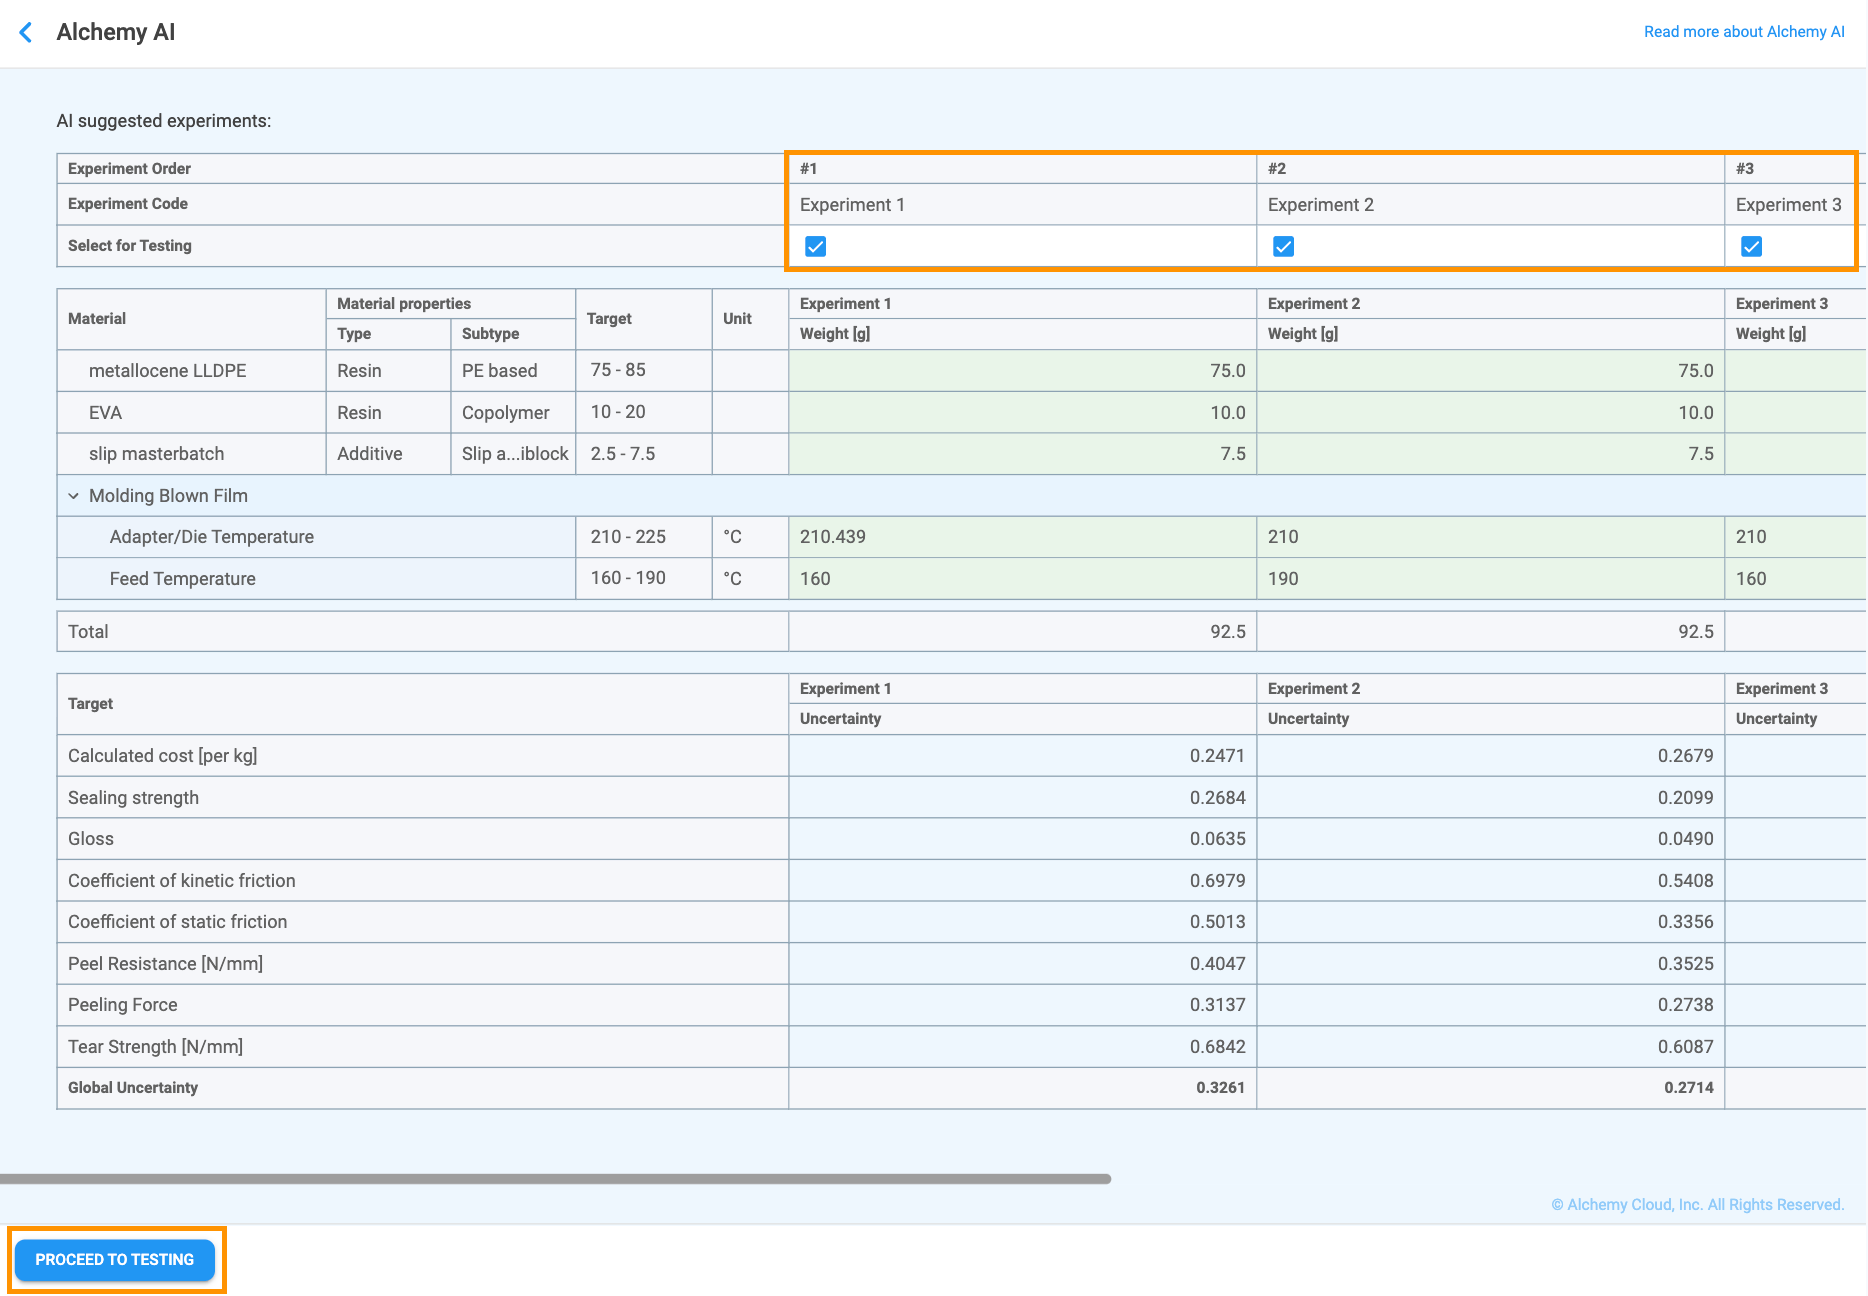The height and width of the screenshot is (1296, 1868).
Task: Click the Additive type cell
Action: click(x=389, y=454)
